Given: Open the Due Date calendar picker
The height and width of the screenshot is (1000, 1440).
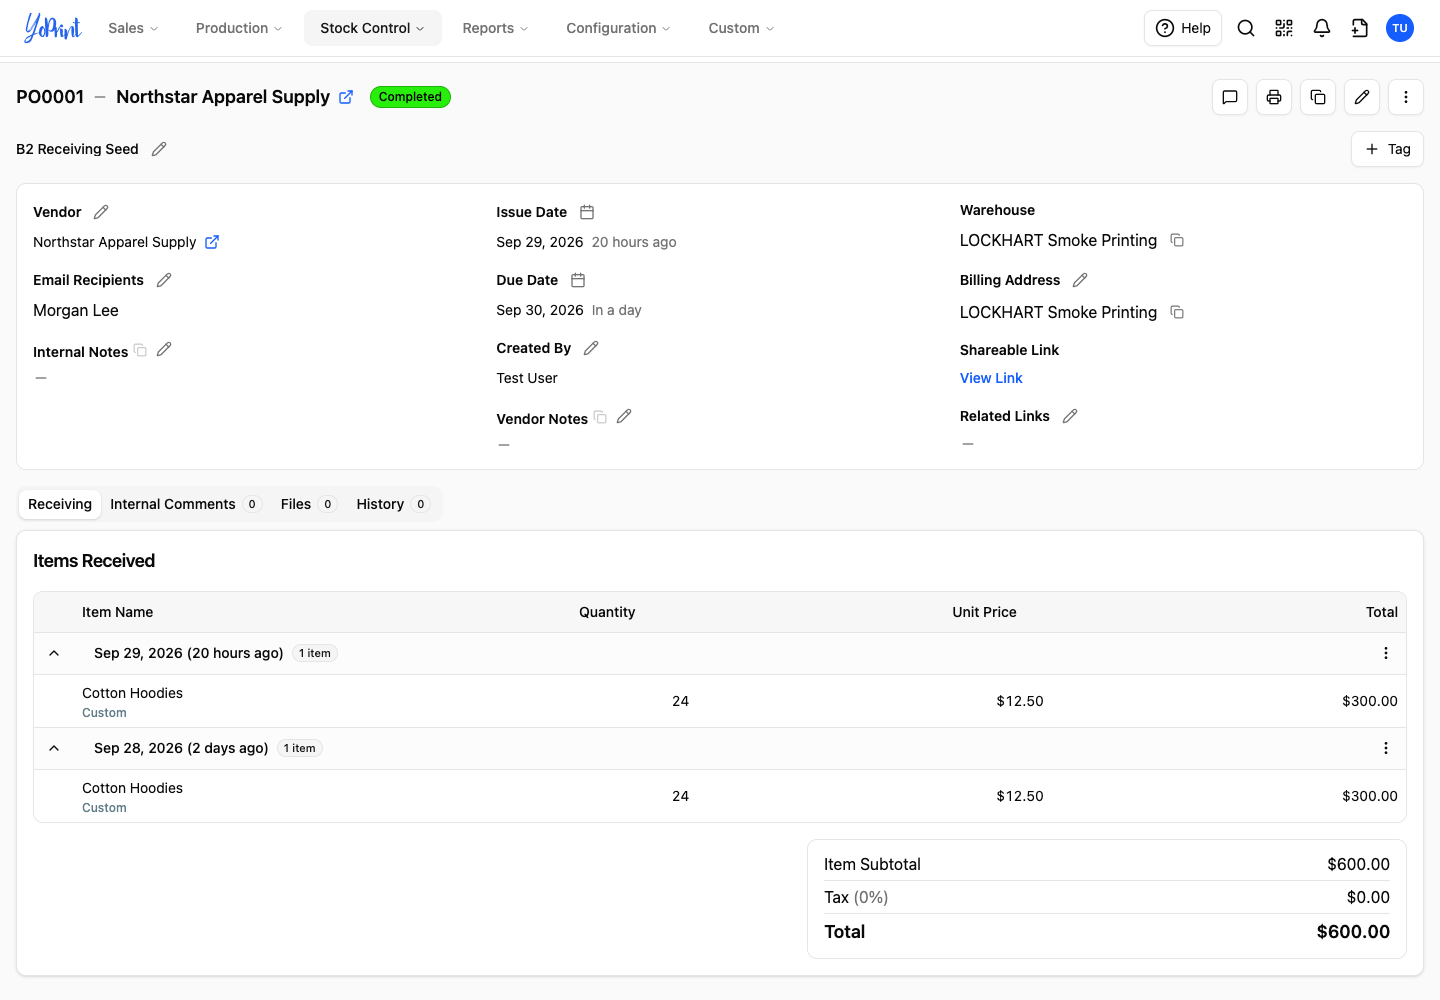Looking at the screenshot, I should tap(578, 280).
